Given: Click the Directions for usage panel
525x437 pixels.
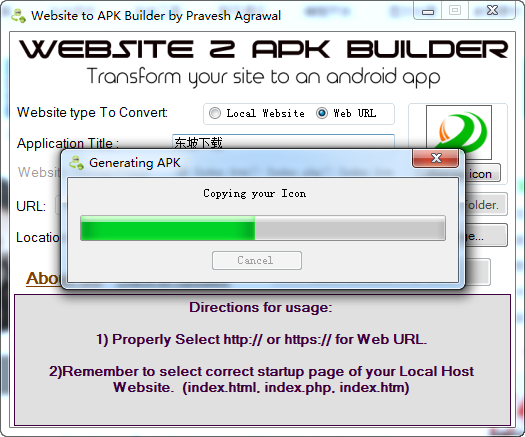Looking at the screenshot, I should point(262,360).
